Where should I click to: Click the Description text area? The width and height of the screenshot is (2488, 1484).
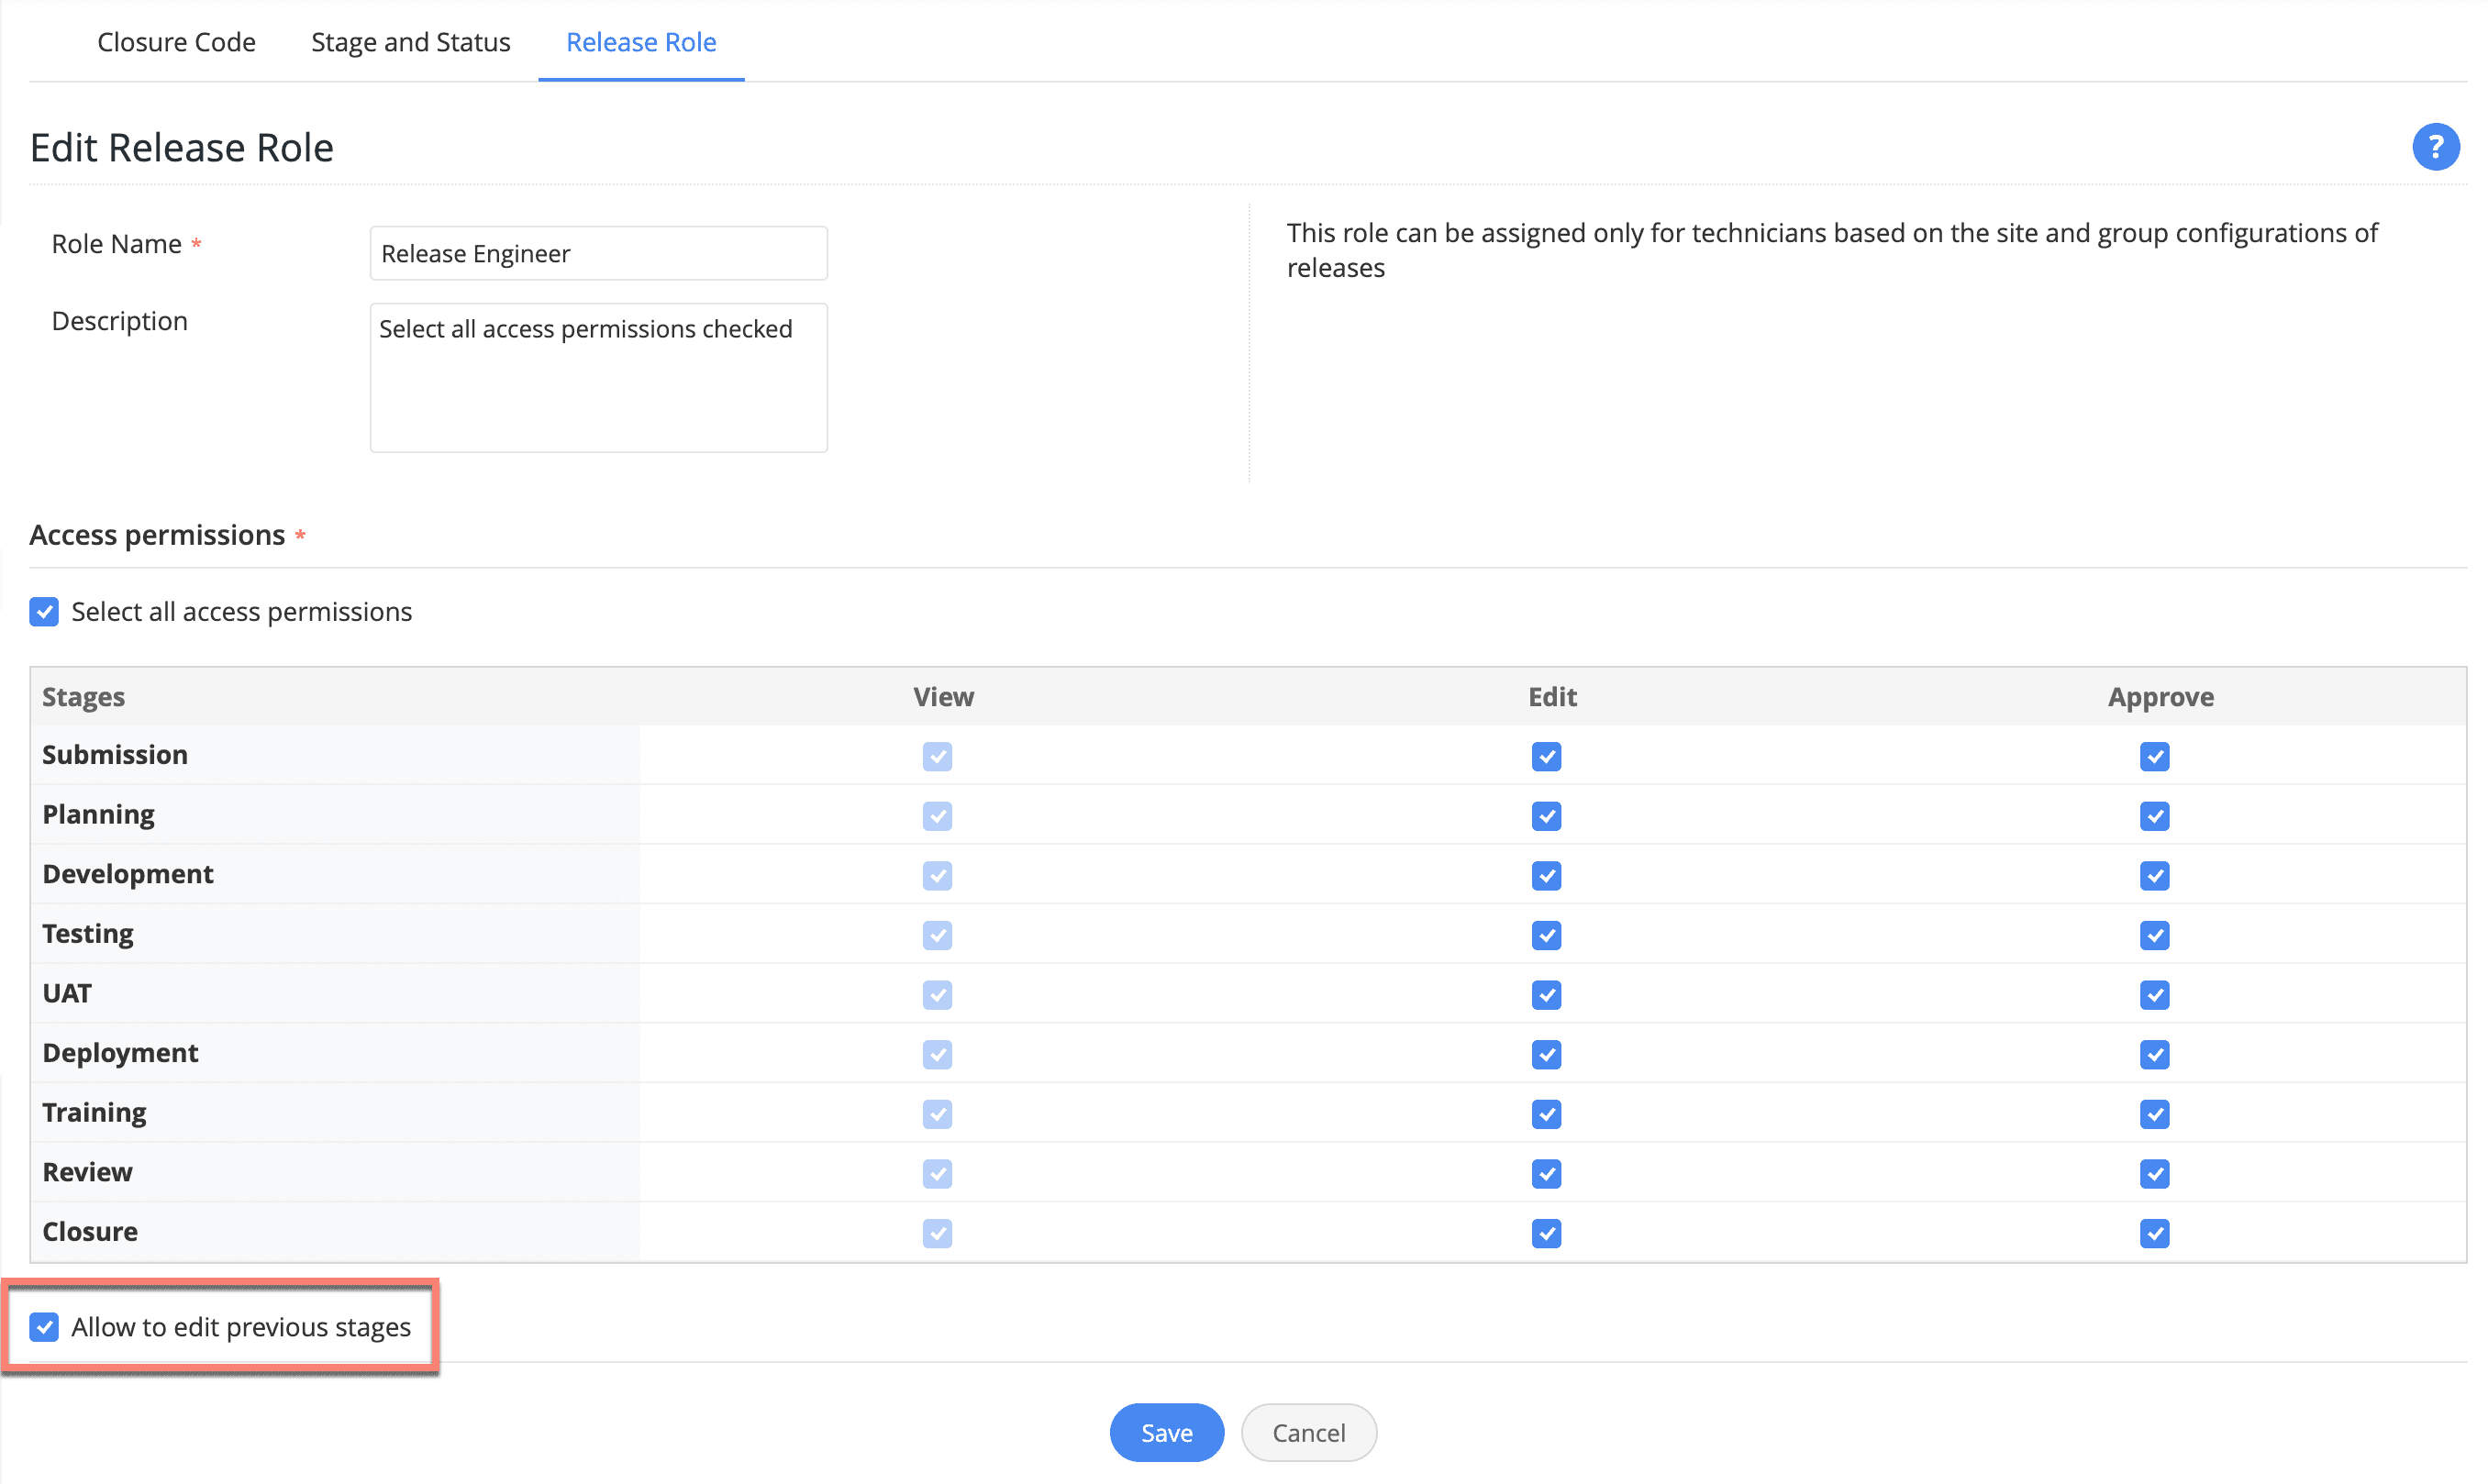click(598, 377)
